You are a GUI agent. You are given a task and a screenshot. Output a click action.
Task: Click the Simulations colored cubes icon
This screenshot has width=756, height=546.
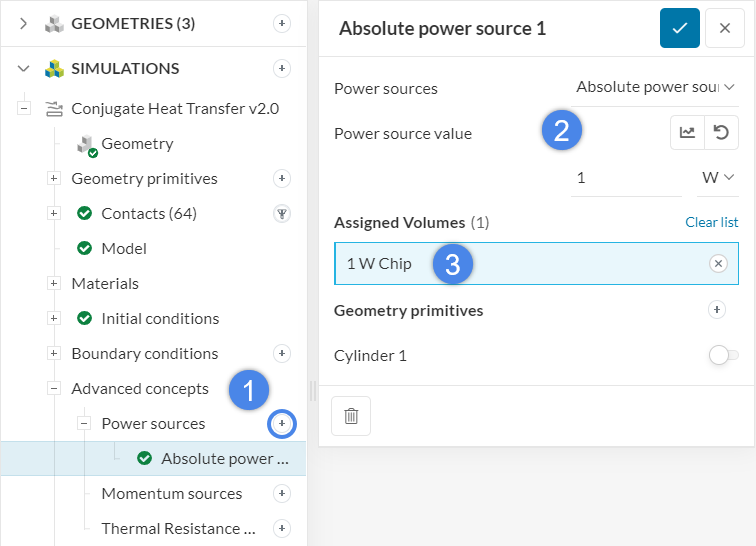(54, 68)
